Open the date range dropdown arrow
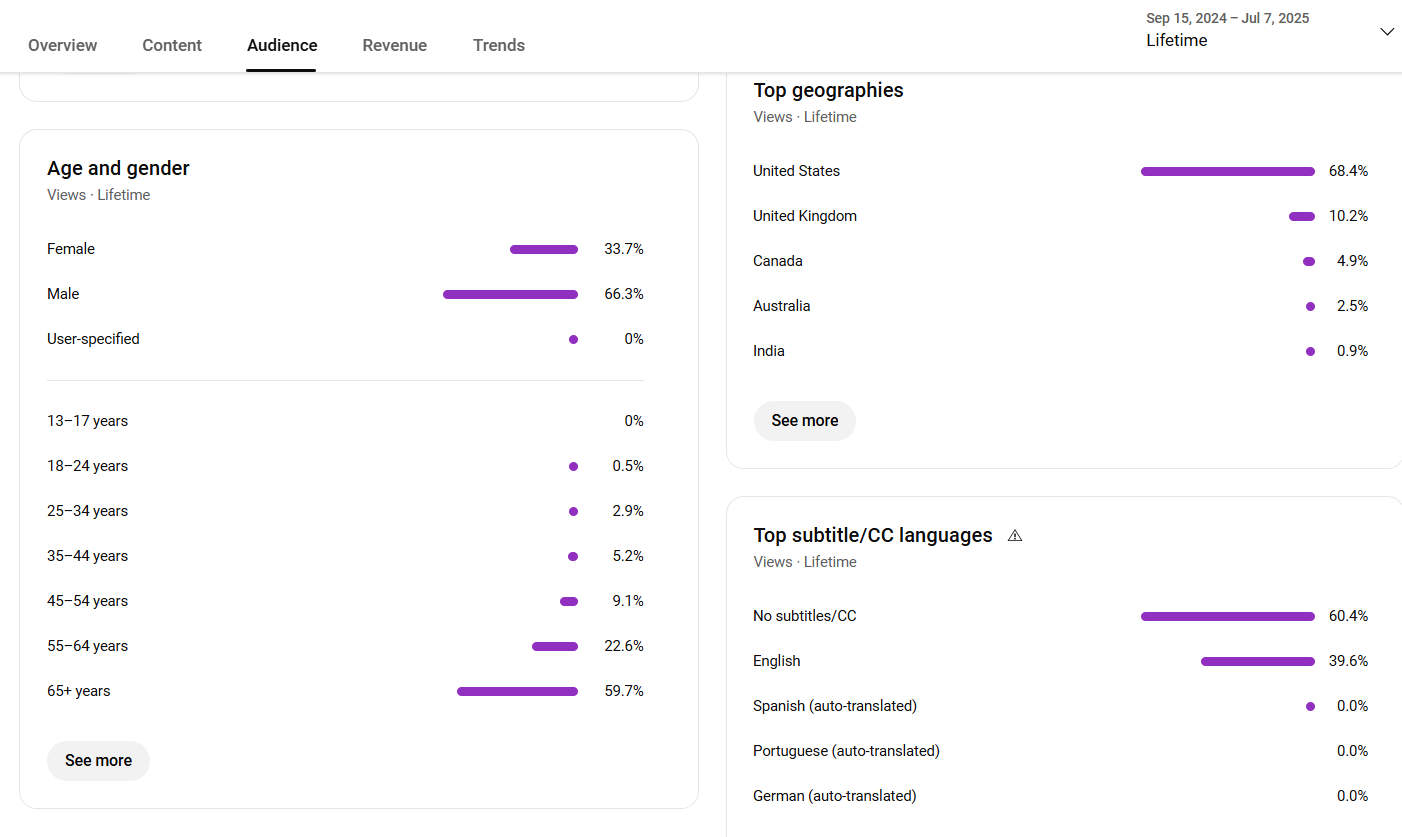Viewport: 1402px width, 837px height. tap(1386, 32)
